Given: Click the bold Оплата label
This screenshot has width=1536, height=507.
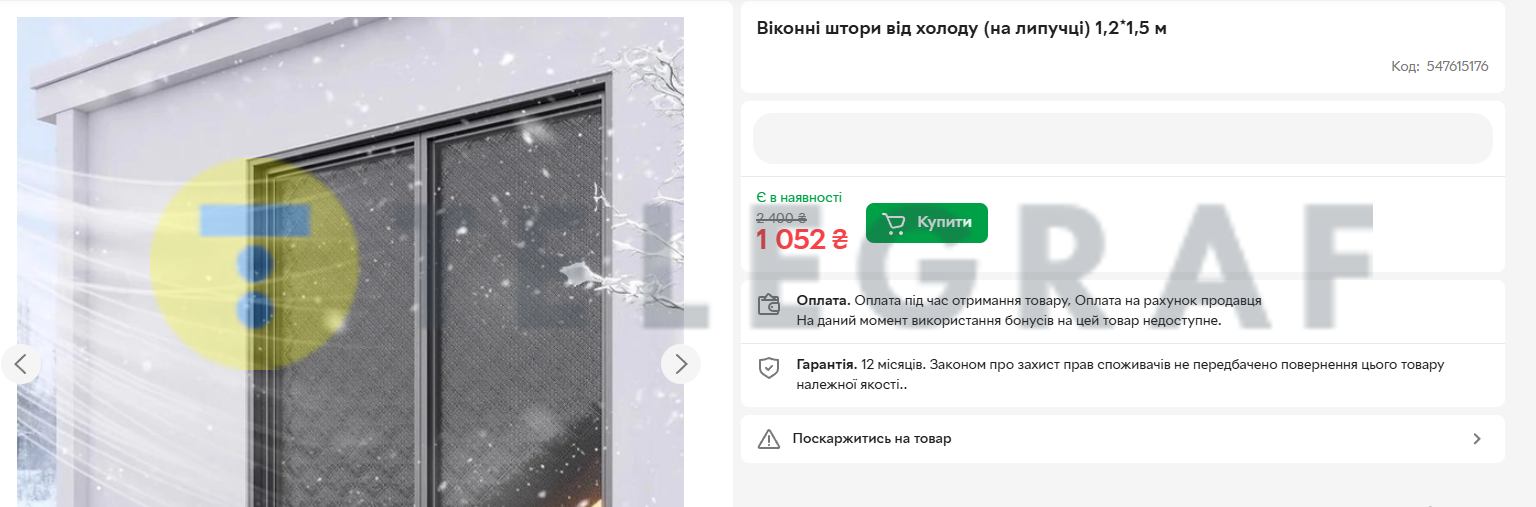Looking at the screenshot, I should 823,300.
